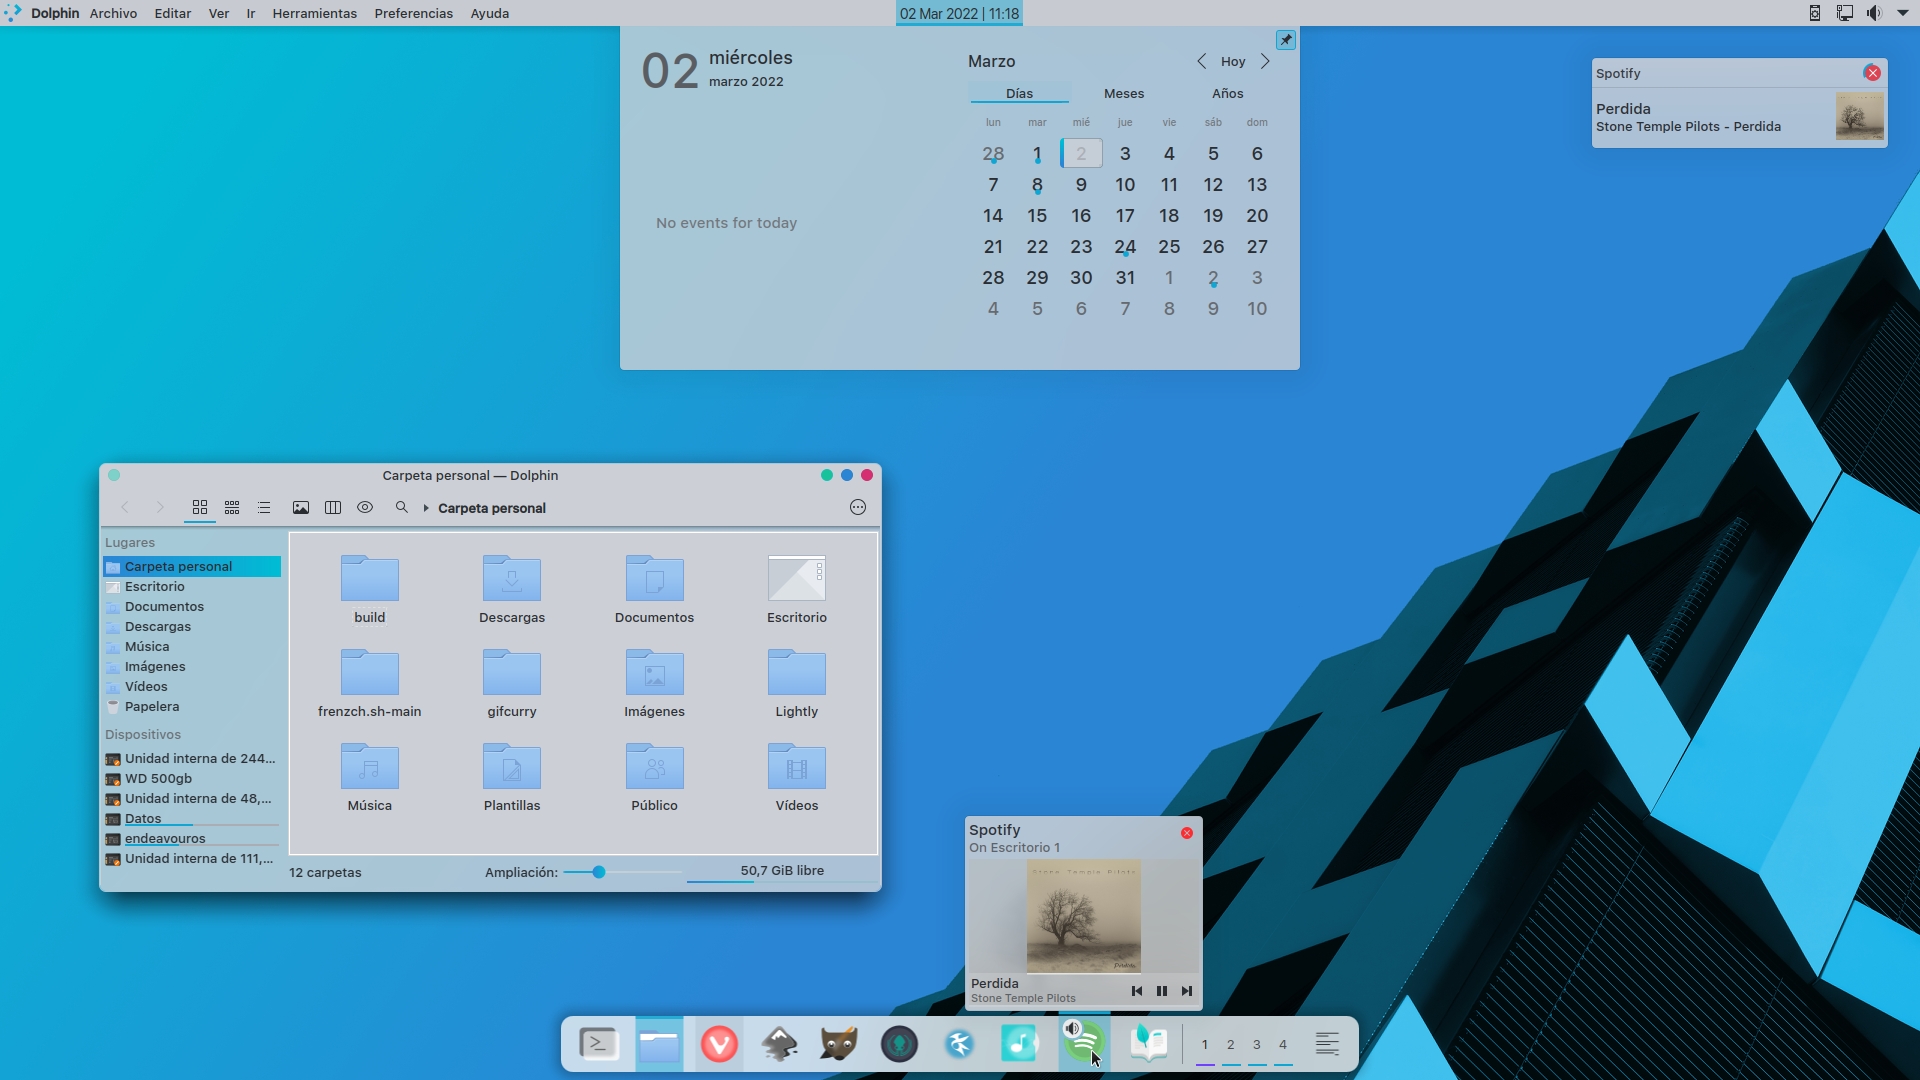Open the Preferencias menu
The width and height of the screenshot is (1920, 1080).
coord(413,13)
